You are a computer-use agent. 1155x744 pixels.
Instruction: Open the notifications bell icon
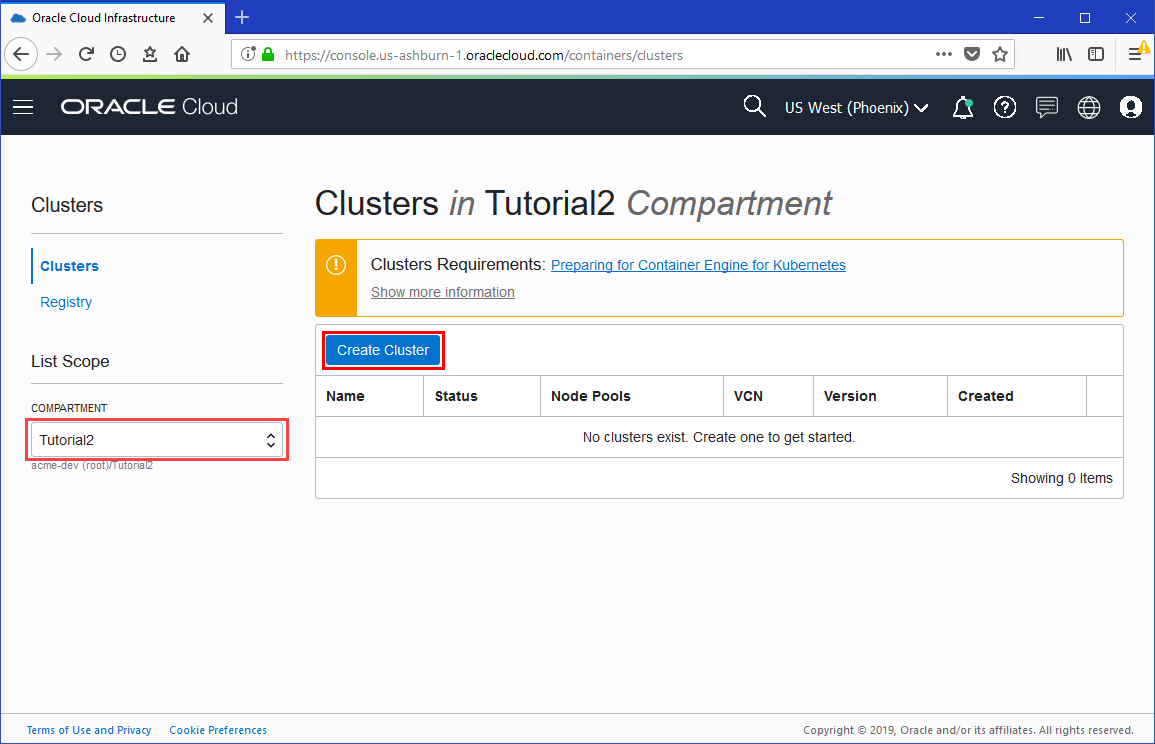point(963,108)
